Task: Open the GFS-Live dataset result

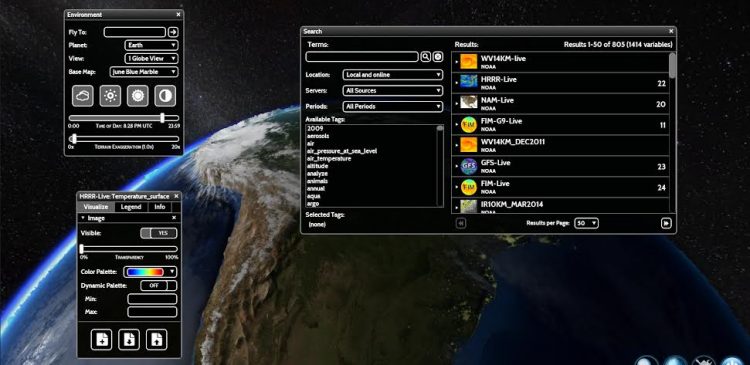Action: point(561,166)
